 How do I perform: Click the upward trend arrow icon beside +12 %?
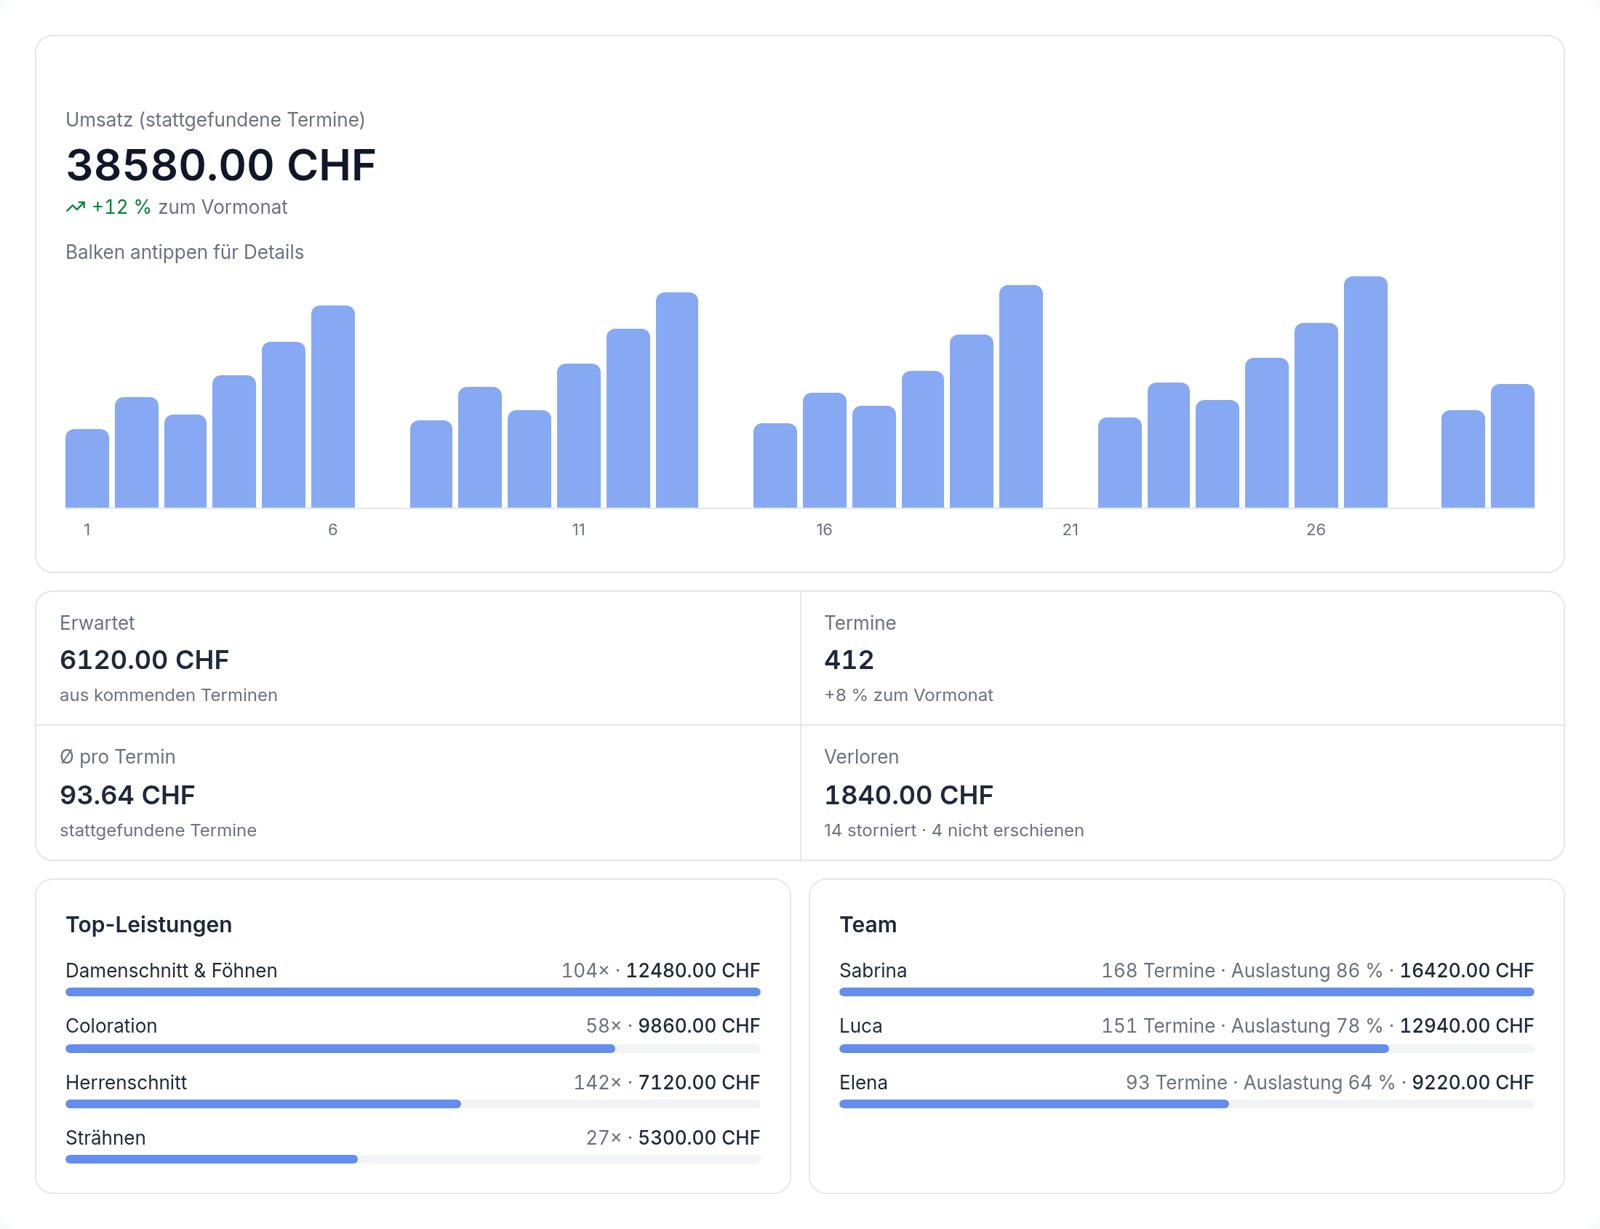tap(76, 207)
